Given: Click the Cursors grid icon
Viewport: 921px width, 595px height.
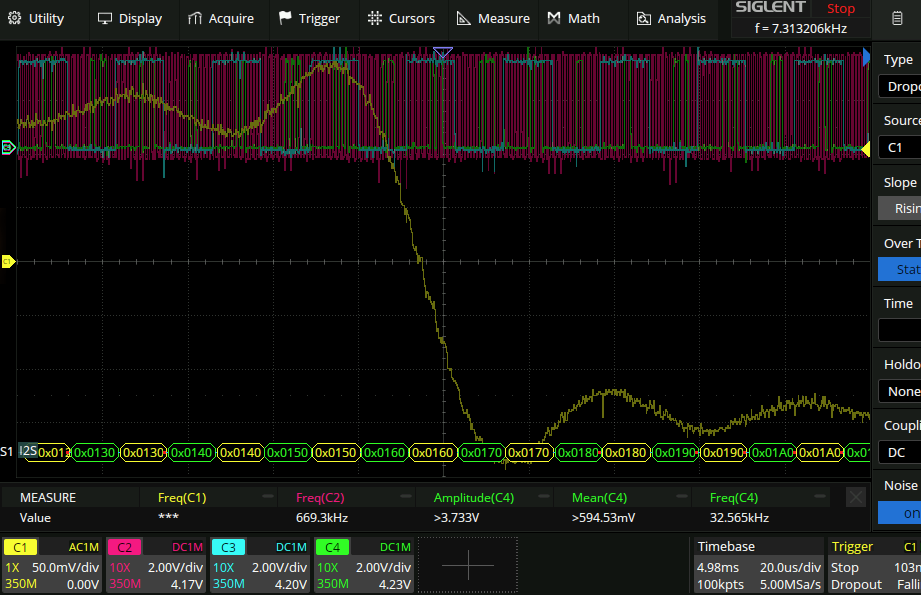Looking at the screenshot, I should pos(375,18).
